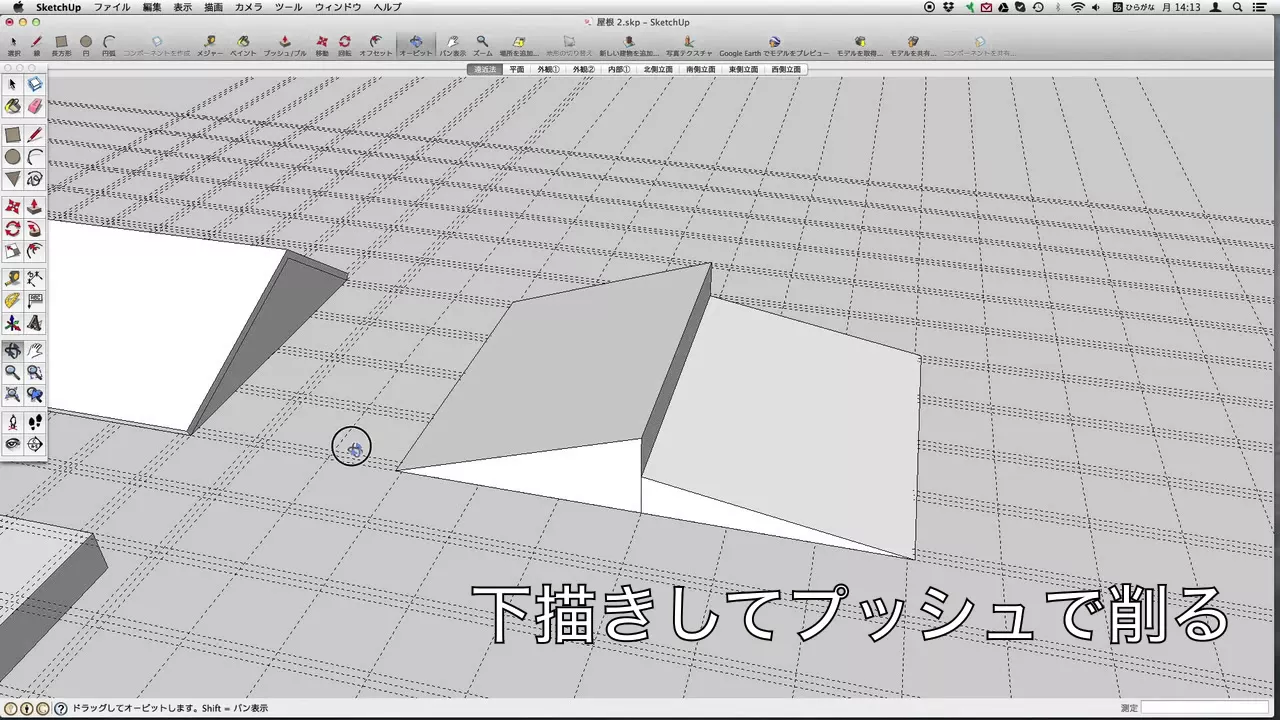Open the 平面 scene tab
1280x720 pixels.
coord(516,70)
